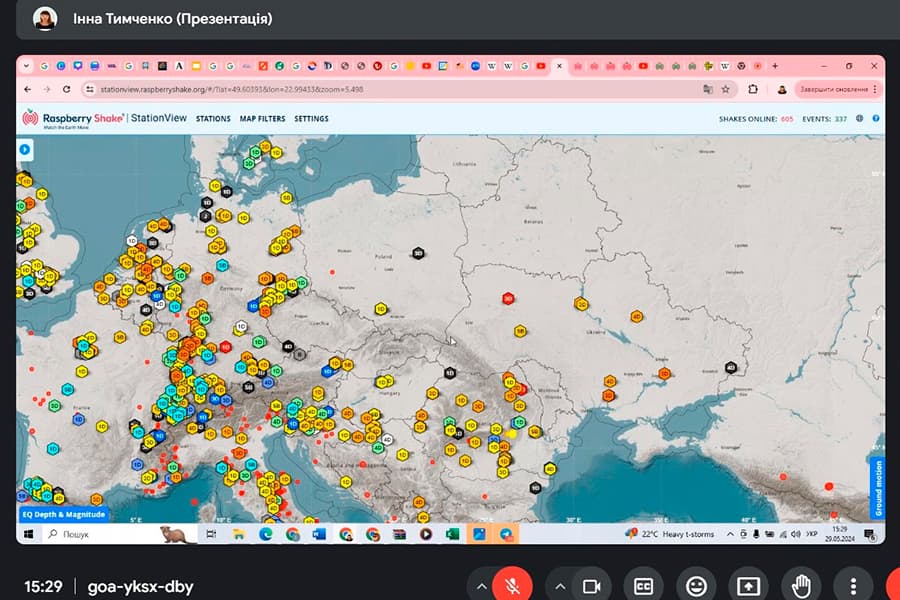Open more options three-dot menu
The width and height of the screenshot is (900, 600).
[852, 585]
